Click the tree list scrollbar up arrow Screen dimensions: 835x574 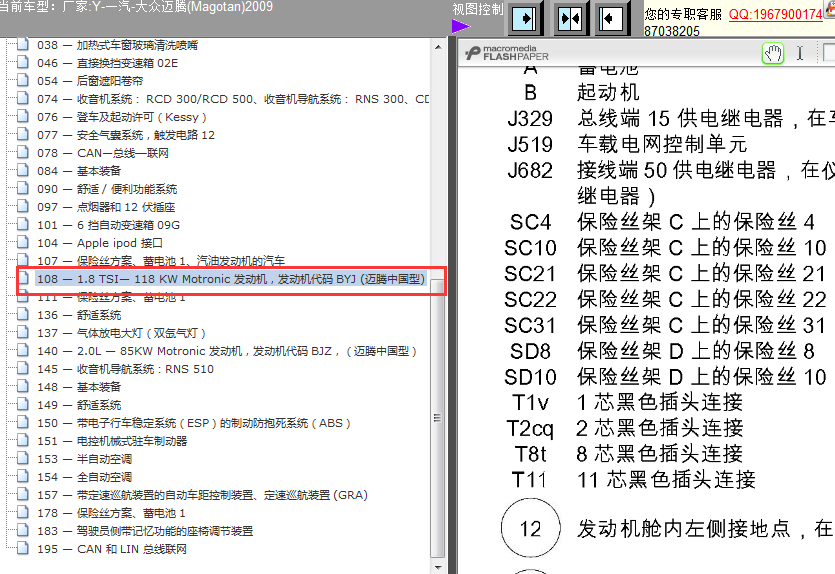point(438,47)
